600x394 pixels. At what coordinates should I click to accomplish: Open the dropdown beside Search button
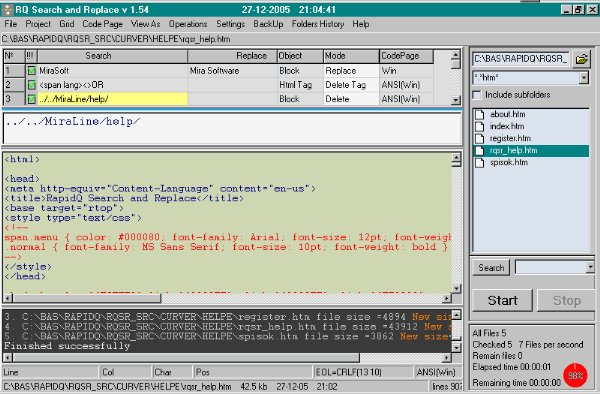coord(590,267)
